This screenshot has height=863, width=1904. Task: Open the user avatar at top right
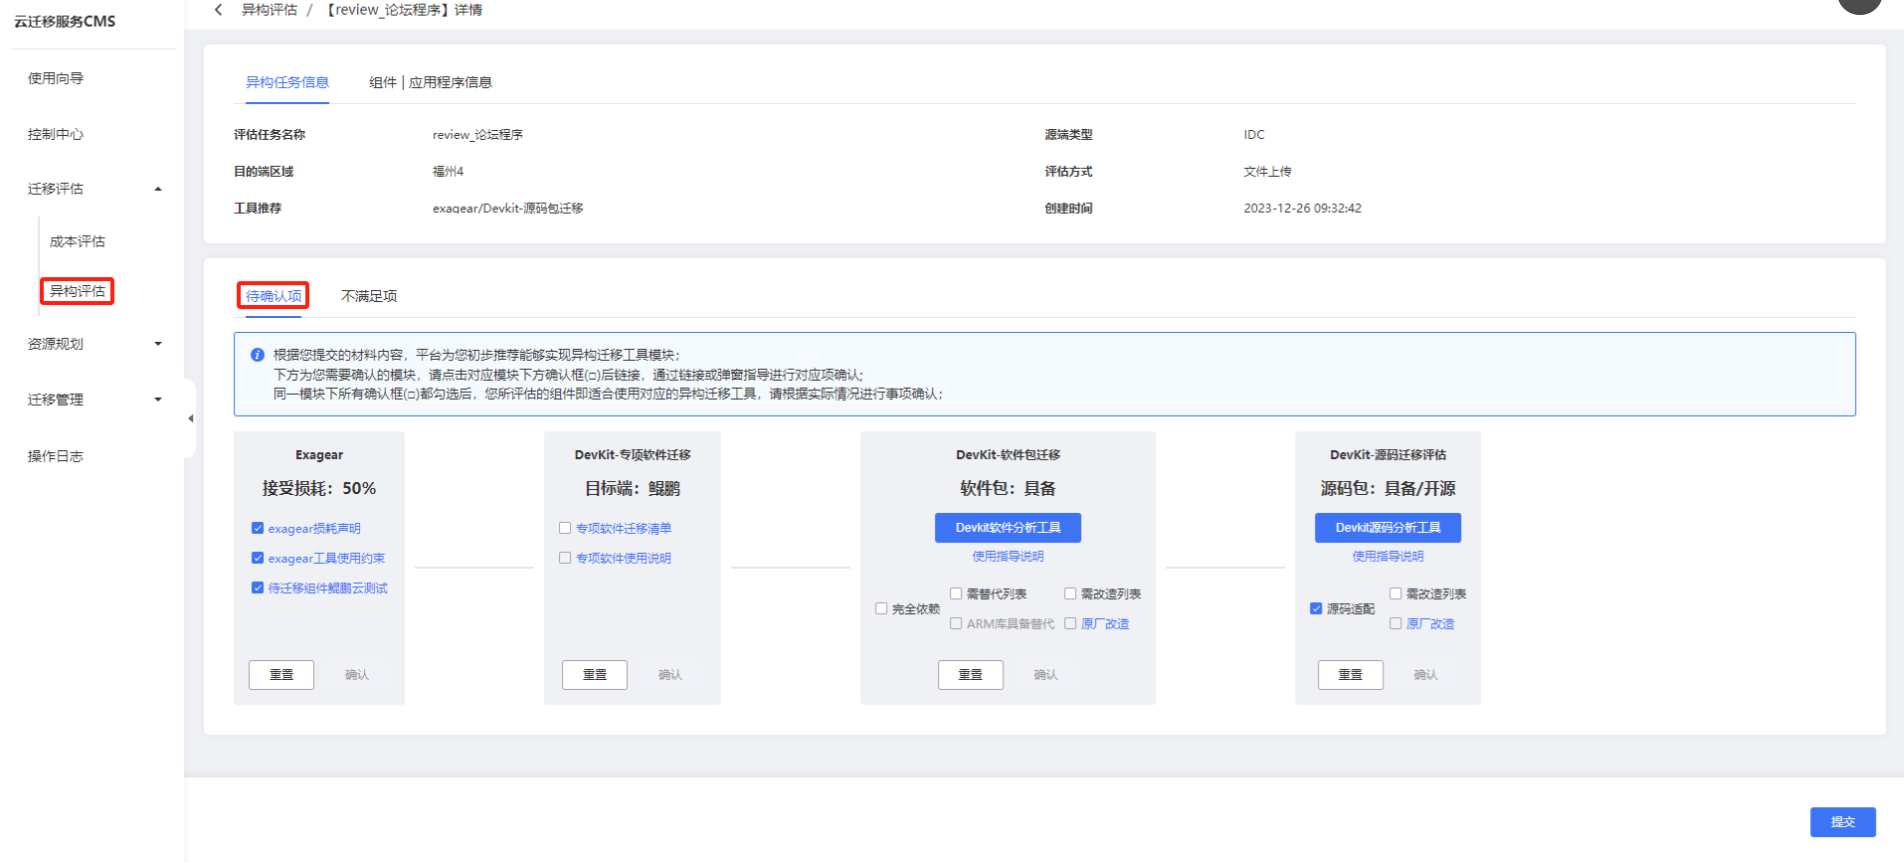pyautogui.click(x=1859, y=4)
